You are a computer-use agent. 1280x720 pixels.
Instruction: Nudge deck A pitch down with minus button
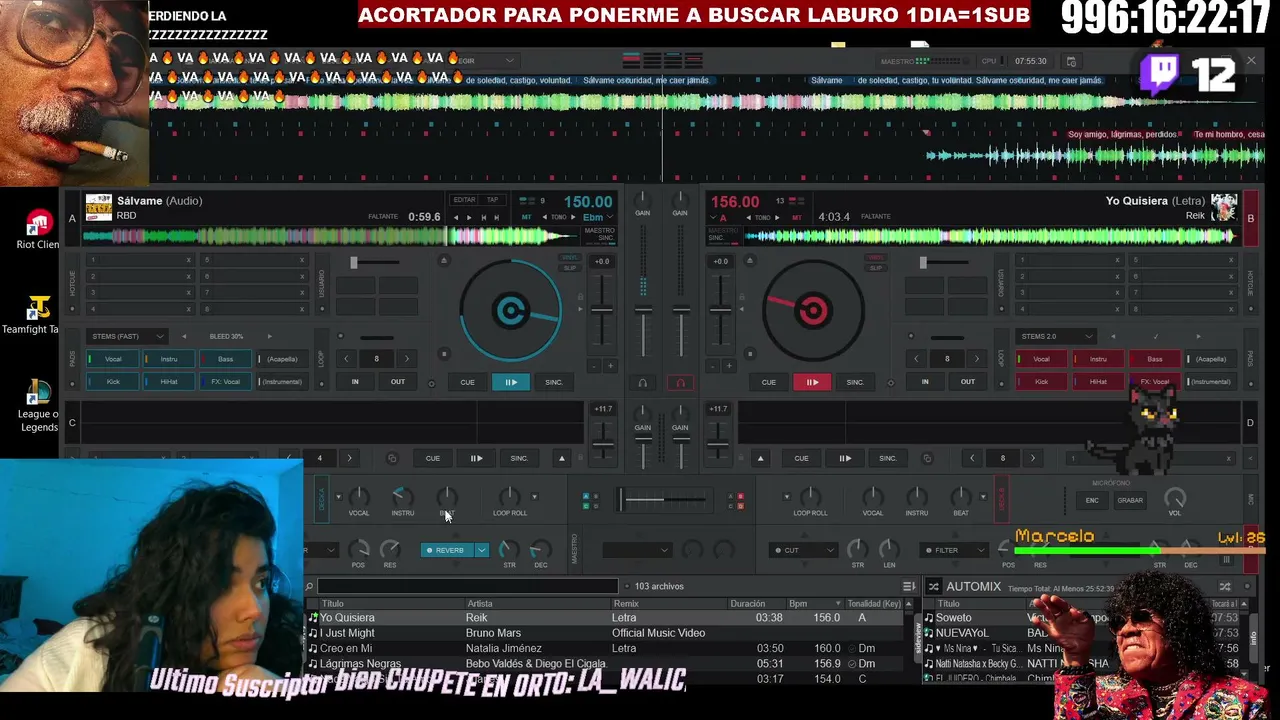click(x=592, y=366)
